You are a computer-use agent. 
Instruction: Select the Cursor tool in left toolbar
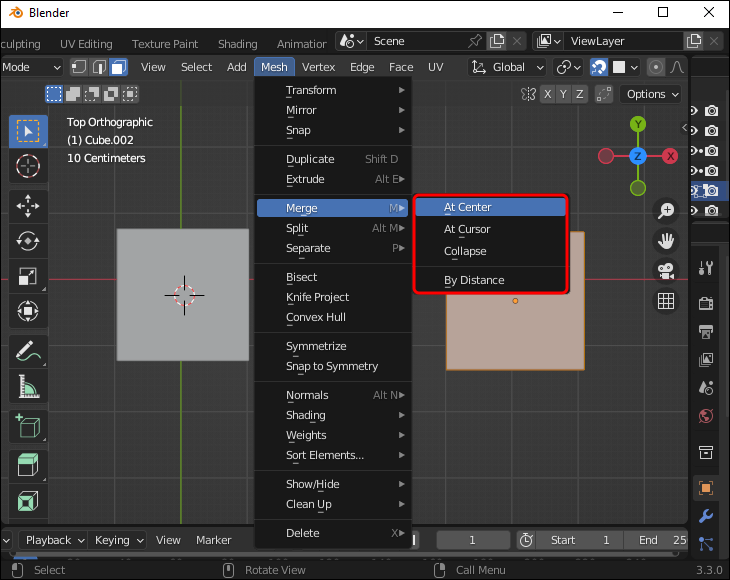click(28, 166)
